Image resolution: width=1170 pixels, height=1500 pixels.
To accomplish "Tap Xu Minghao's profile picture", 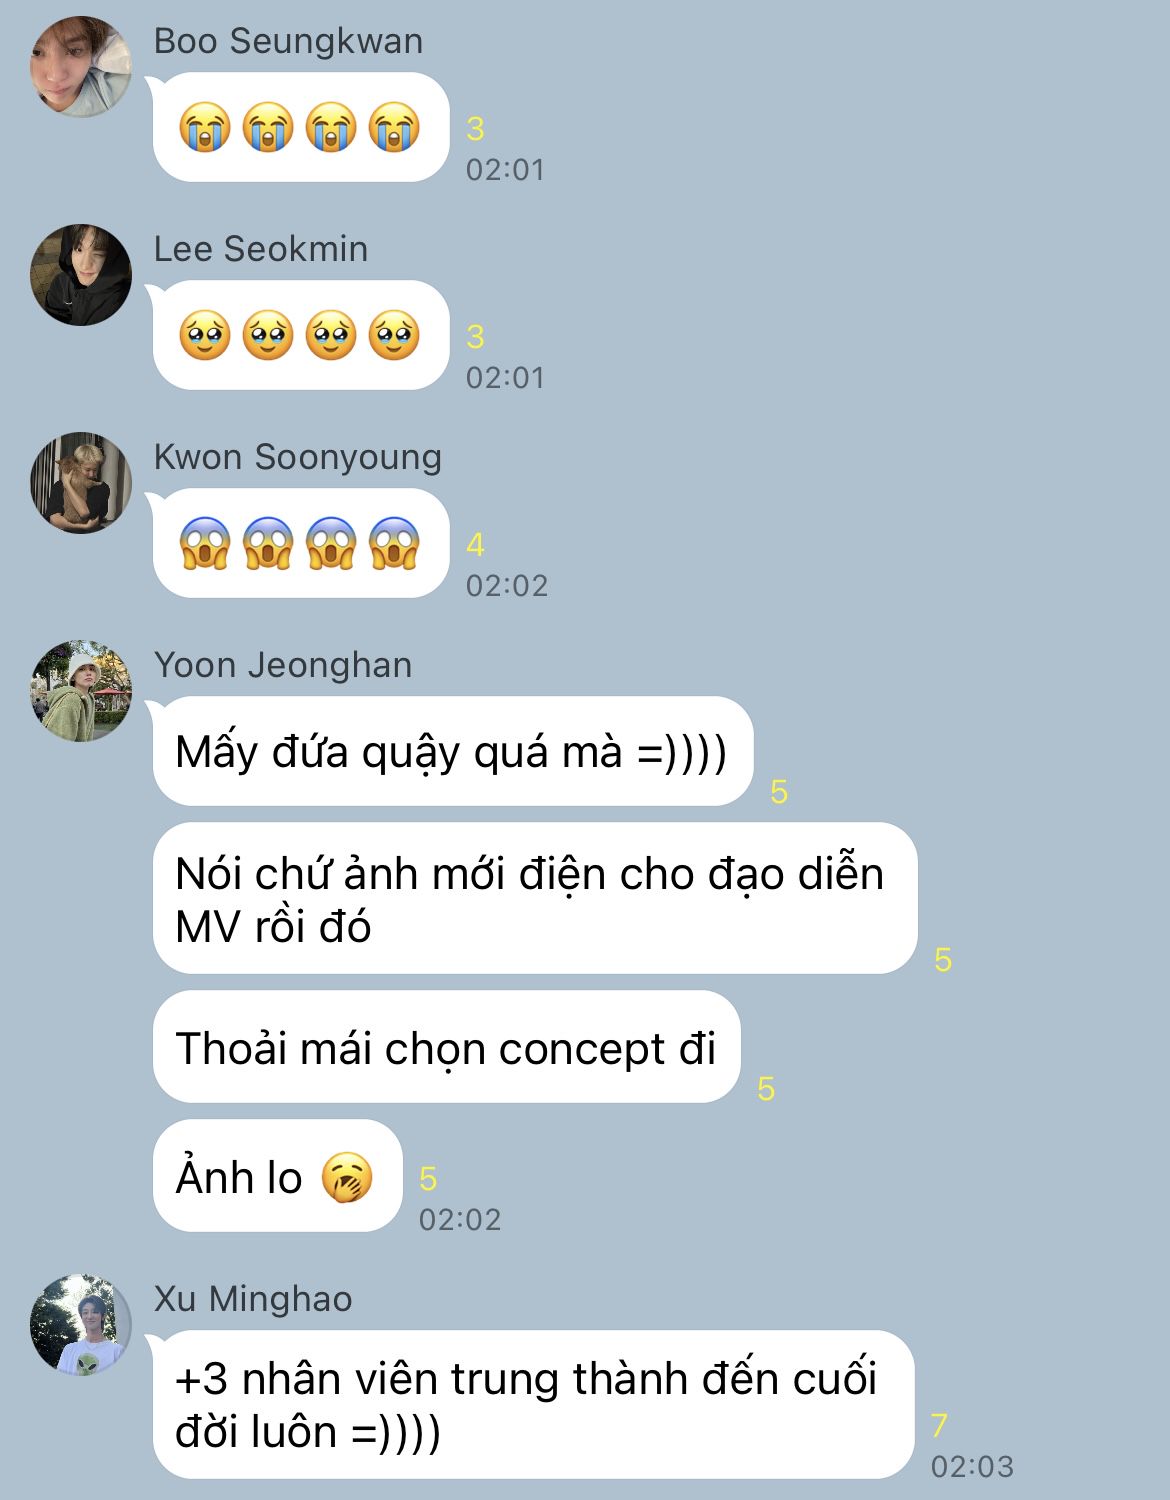I will 81,1325.
